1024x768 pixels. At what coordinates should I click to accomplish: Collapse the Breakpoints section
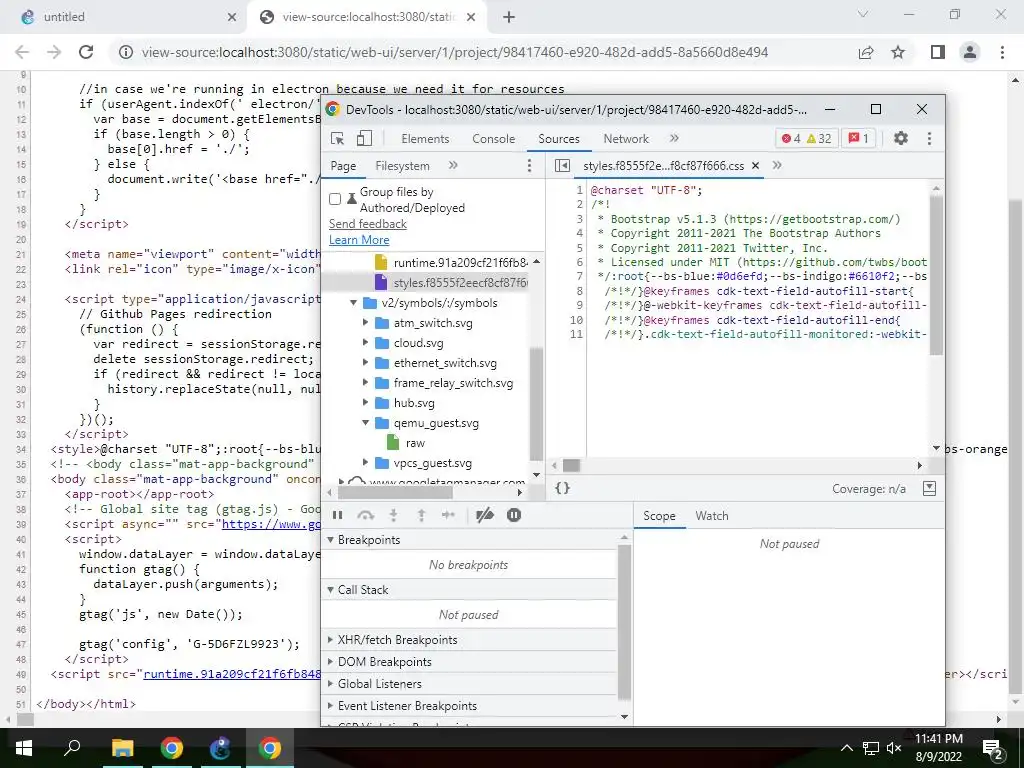330,539
